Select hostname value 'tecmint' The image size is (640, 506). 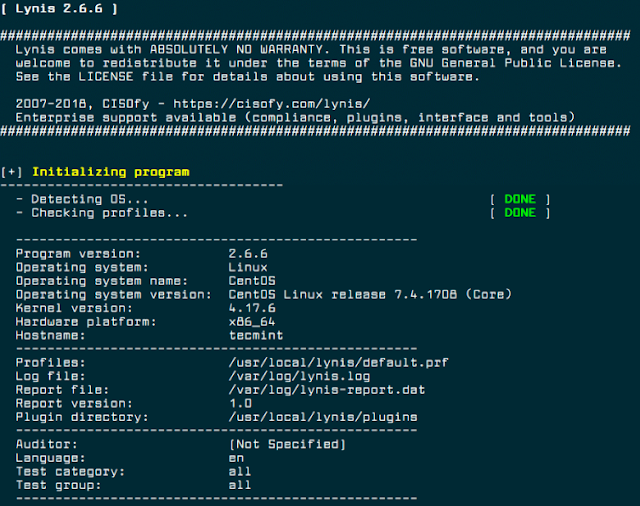coord(256,335)
